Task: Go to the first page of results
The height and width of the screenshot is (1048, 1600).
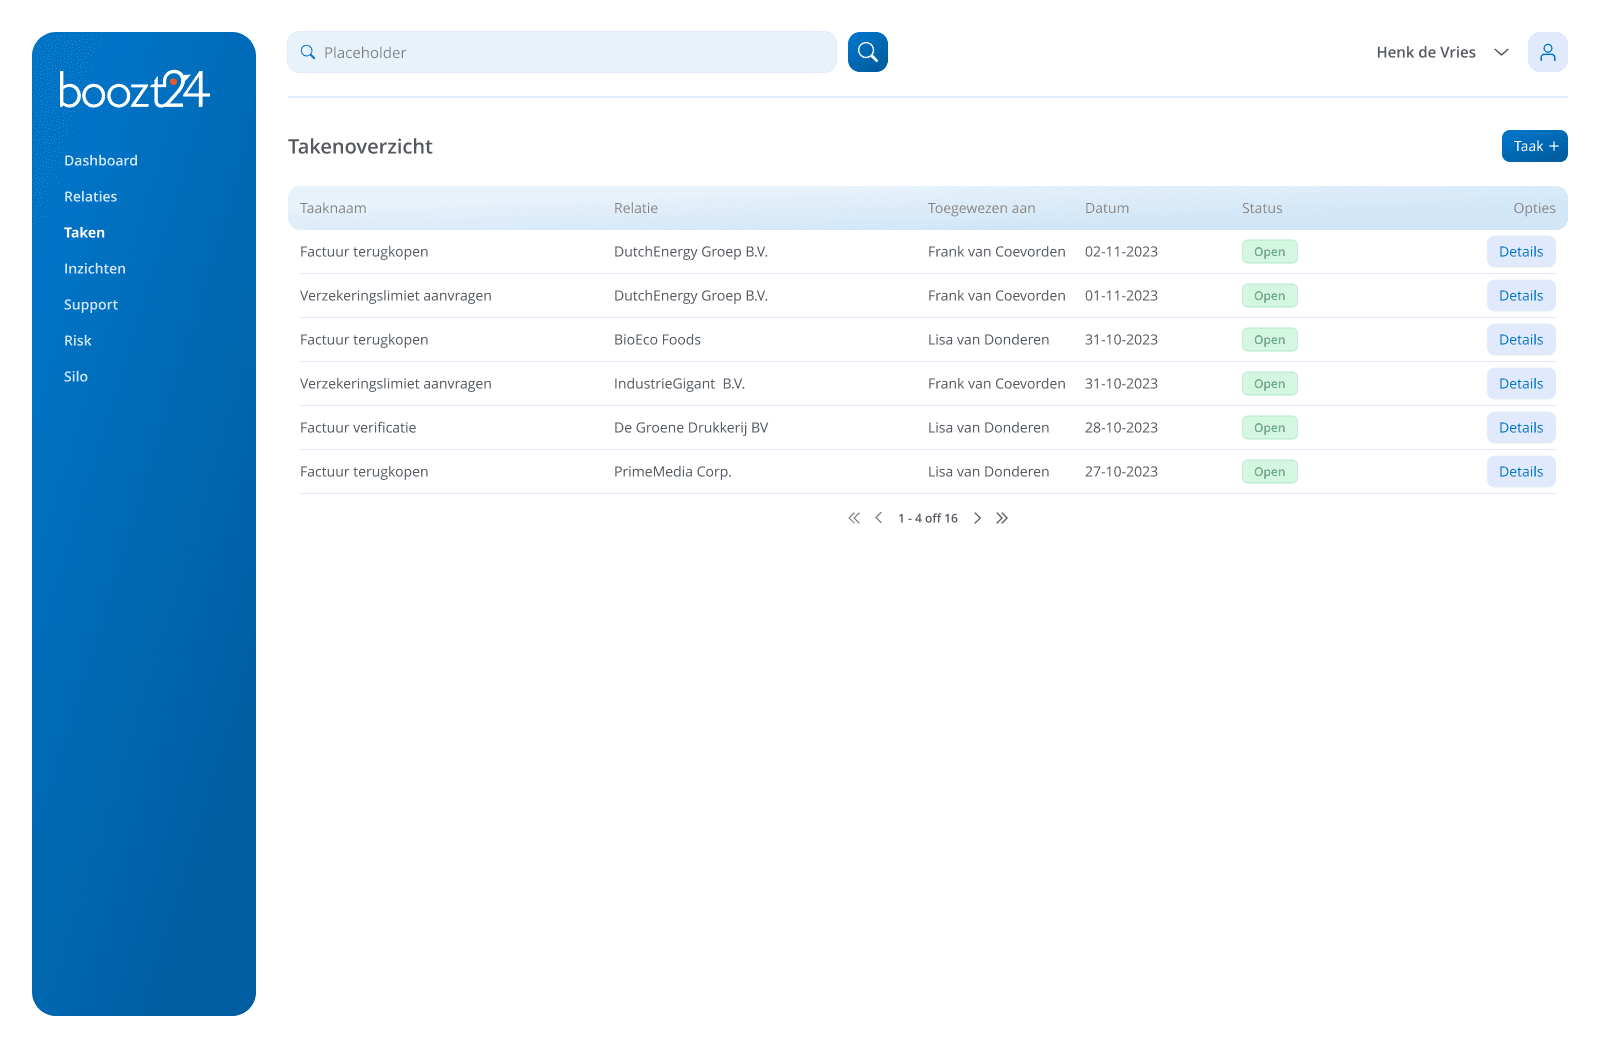Action: [x=854, y=518]
